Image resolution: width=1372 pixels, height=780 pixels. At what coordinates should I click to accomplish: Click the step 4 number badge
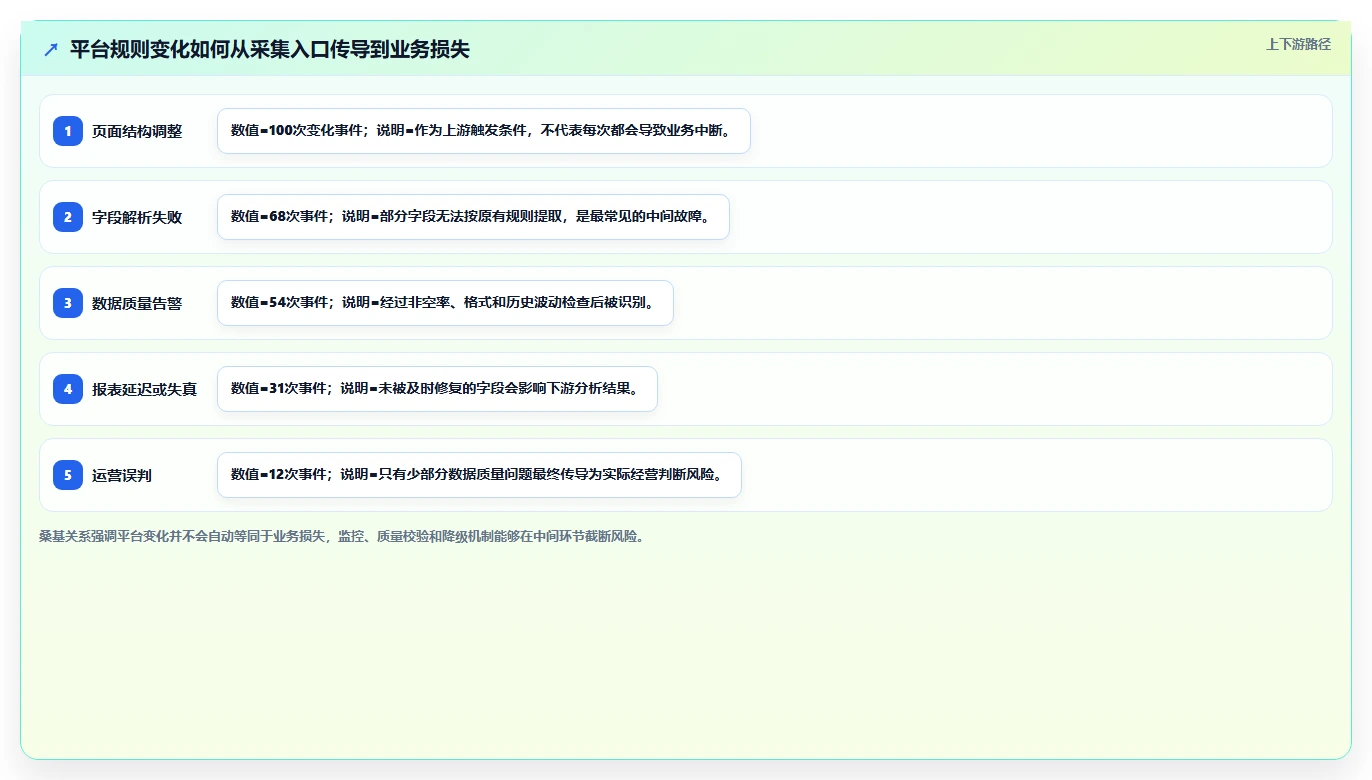68,389
